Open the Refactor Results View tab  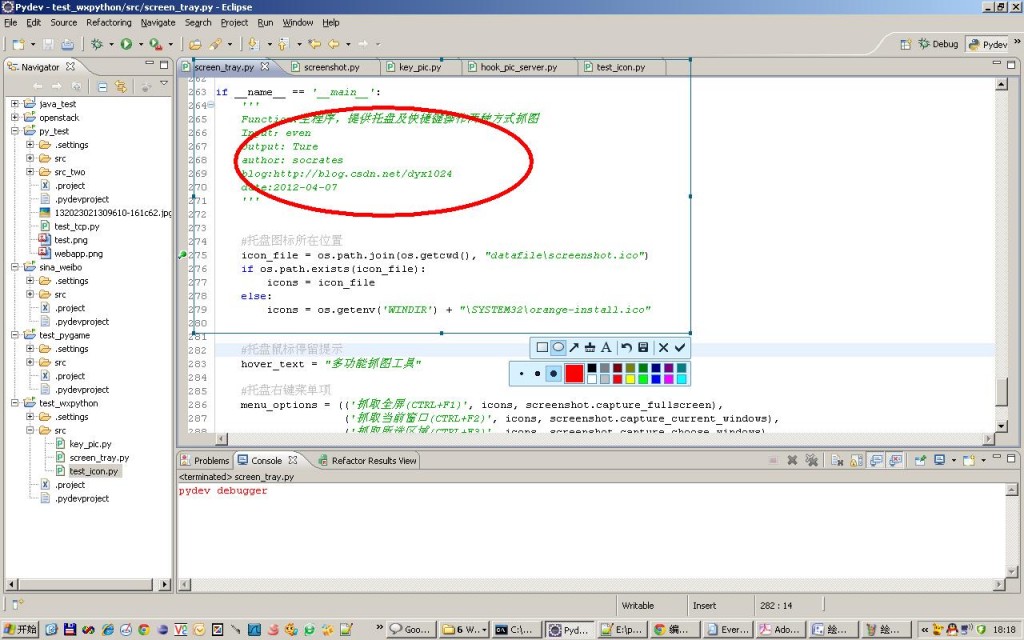[367, 460]
